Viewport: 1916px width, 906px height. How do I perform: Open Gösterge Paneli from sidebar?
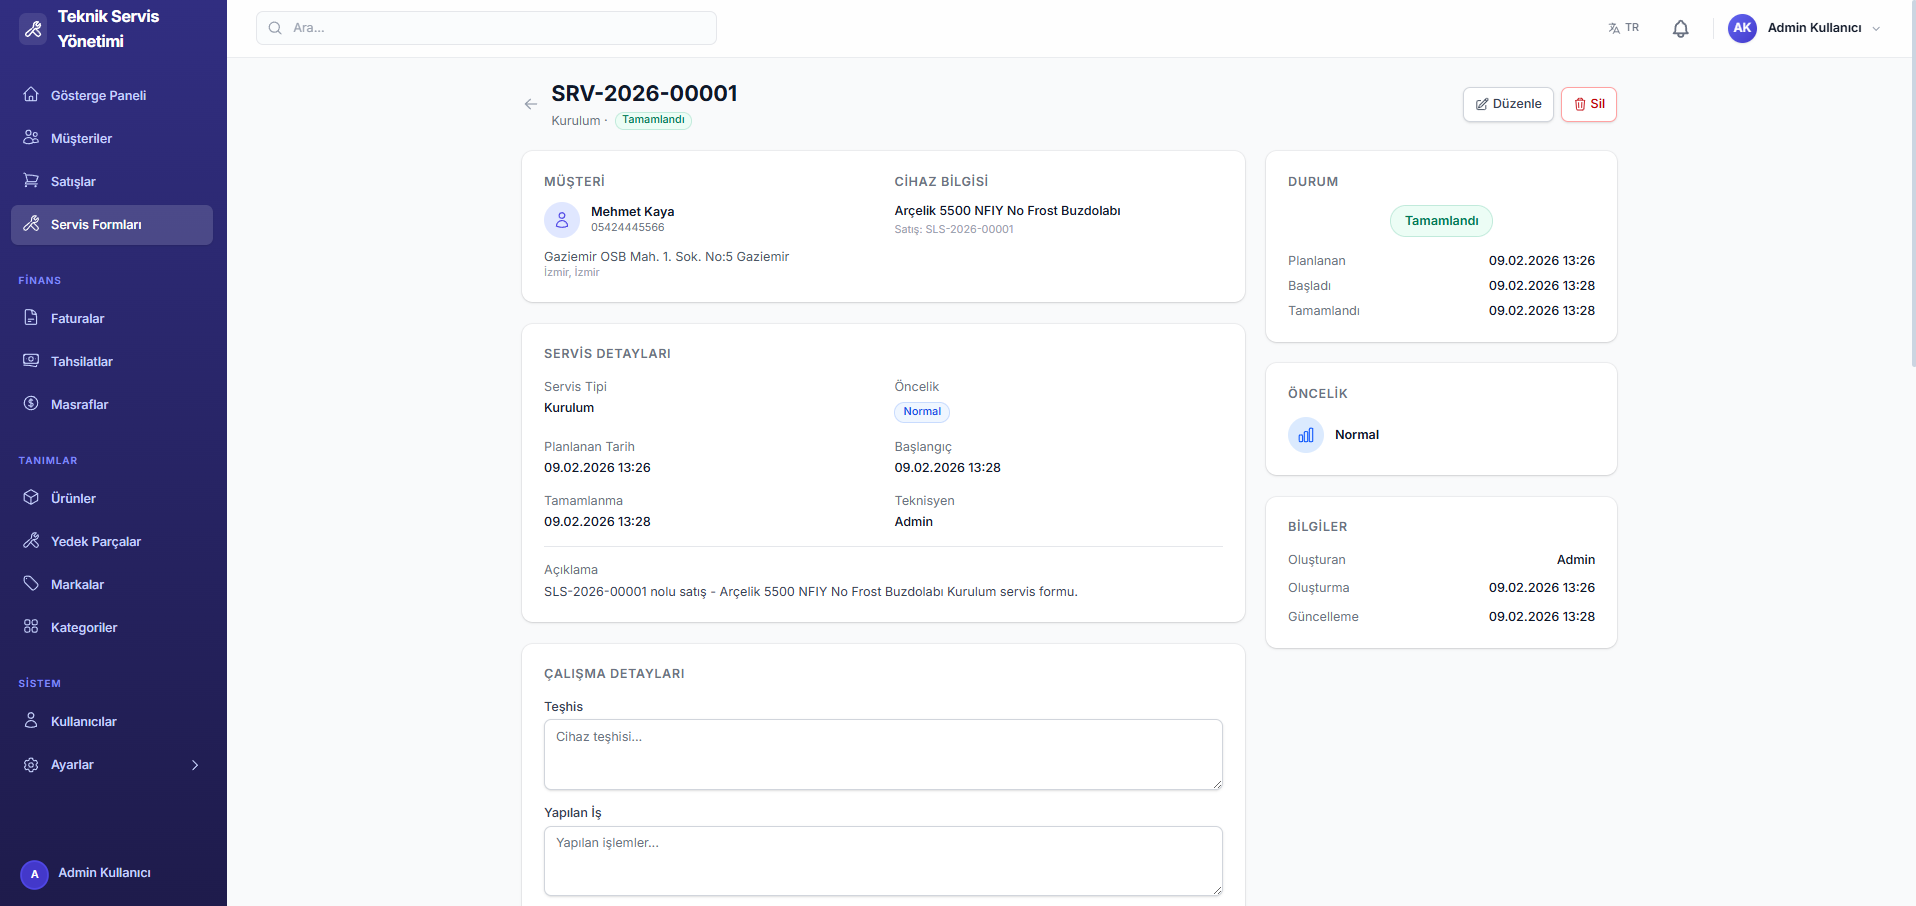(98, 96)
